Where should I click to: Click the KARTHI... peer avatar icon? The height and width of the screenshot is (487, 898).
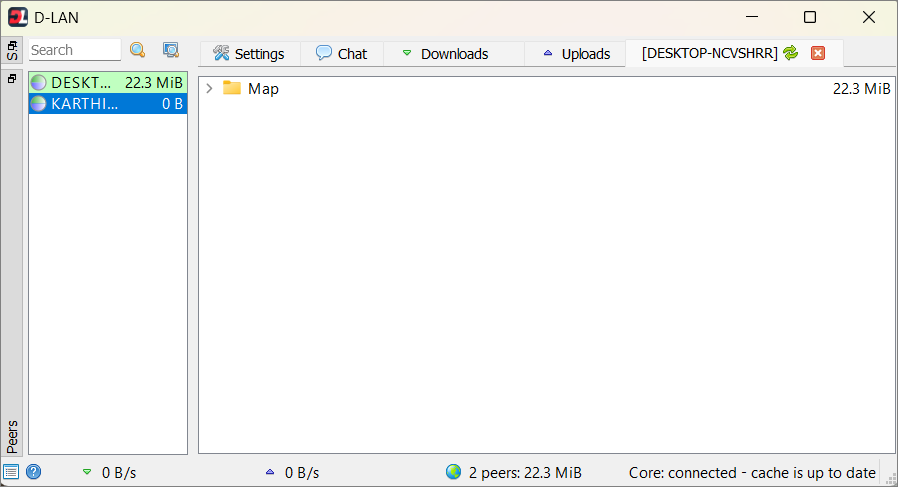coord(38,103)
